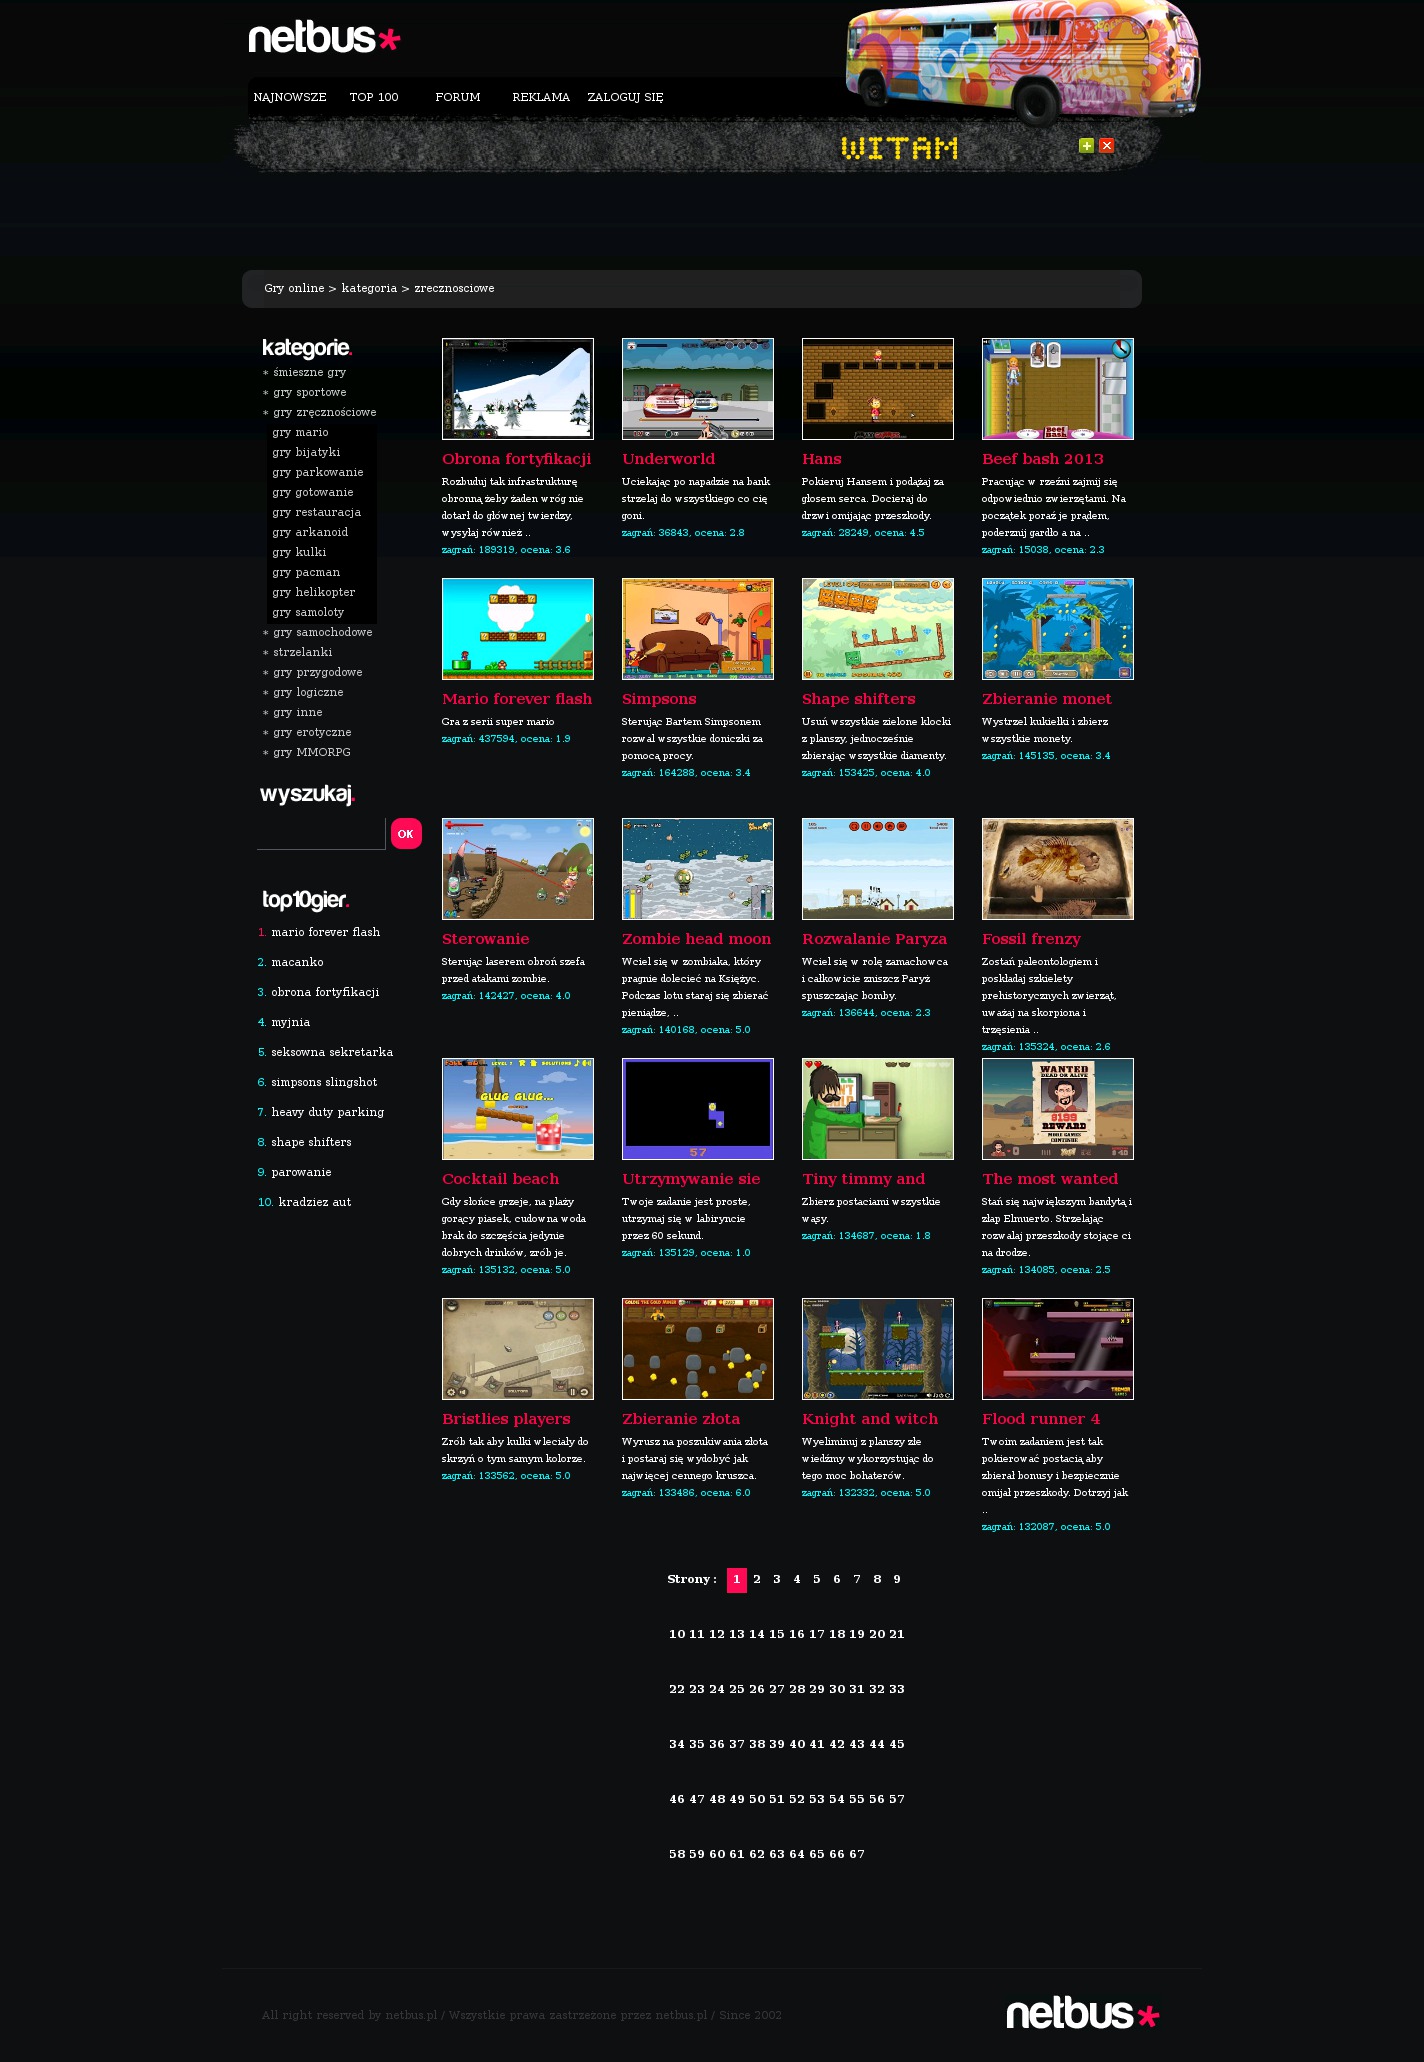Select the Cocktail beach game thumbnail

(x=517, y=1109)
